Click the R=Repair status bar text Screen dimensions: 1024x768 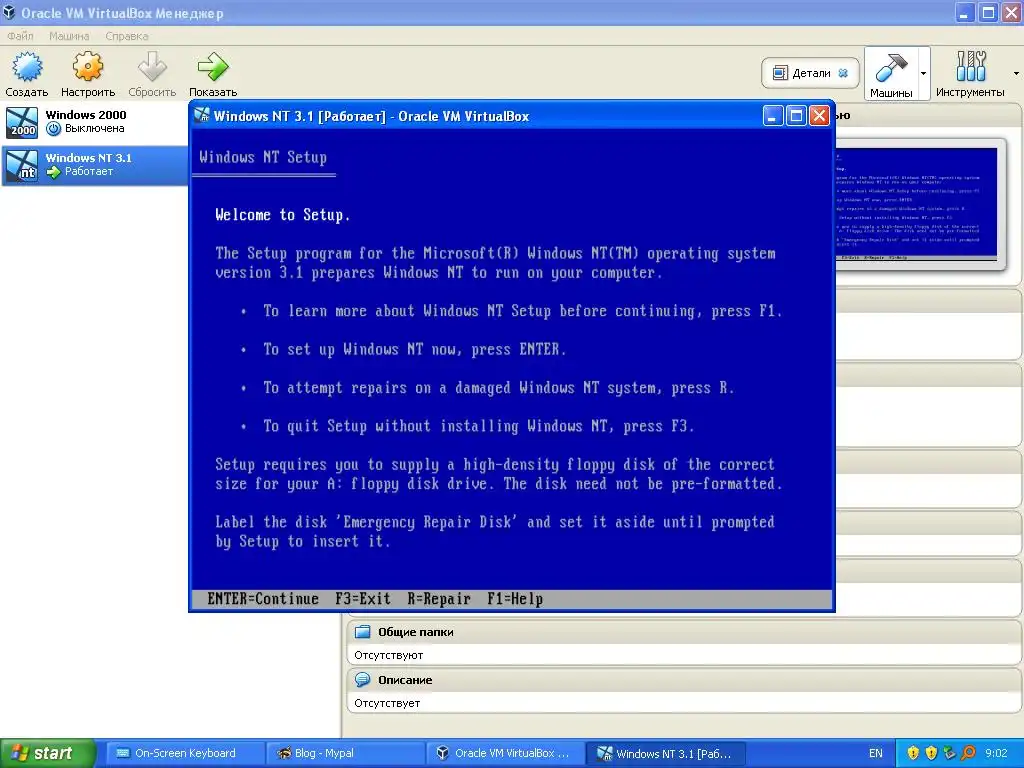[x=439, y=599]
